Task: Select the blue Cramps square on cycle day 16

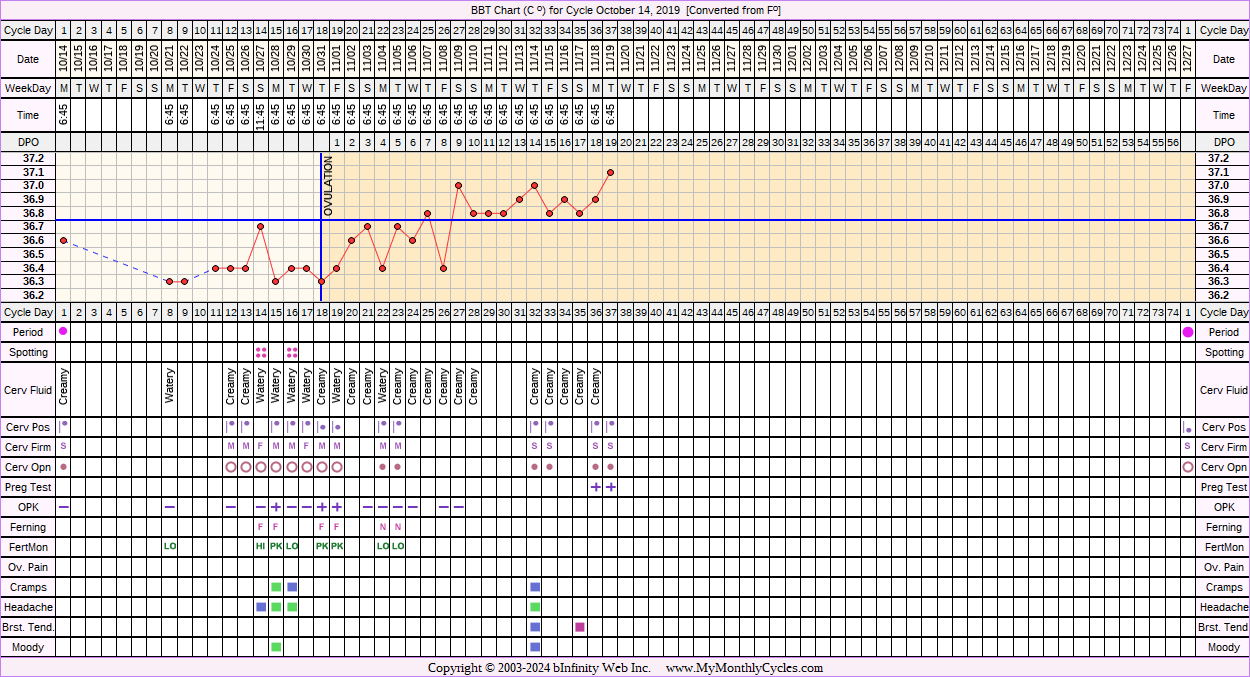Action: (292, 587)
